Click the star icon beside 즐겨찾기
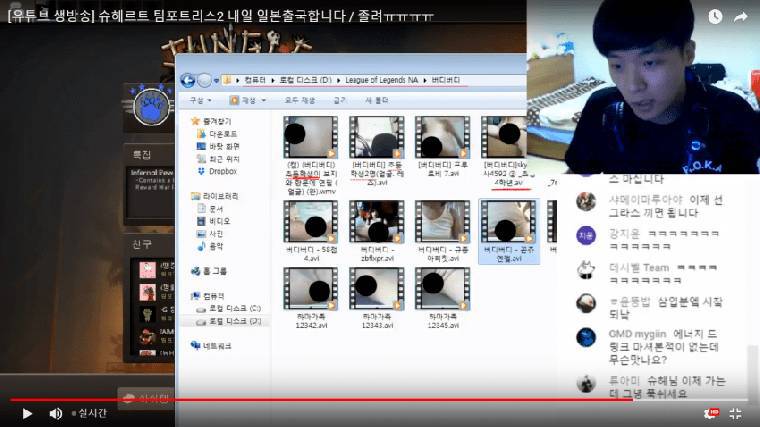This screenshot has height=427, width=760. [195, 121]
